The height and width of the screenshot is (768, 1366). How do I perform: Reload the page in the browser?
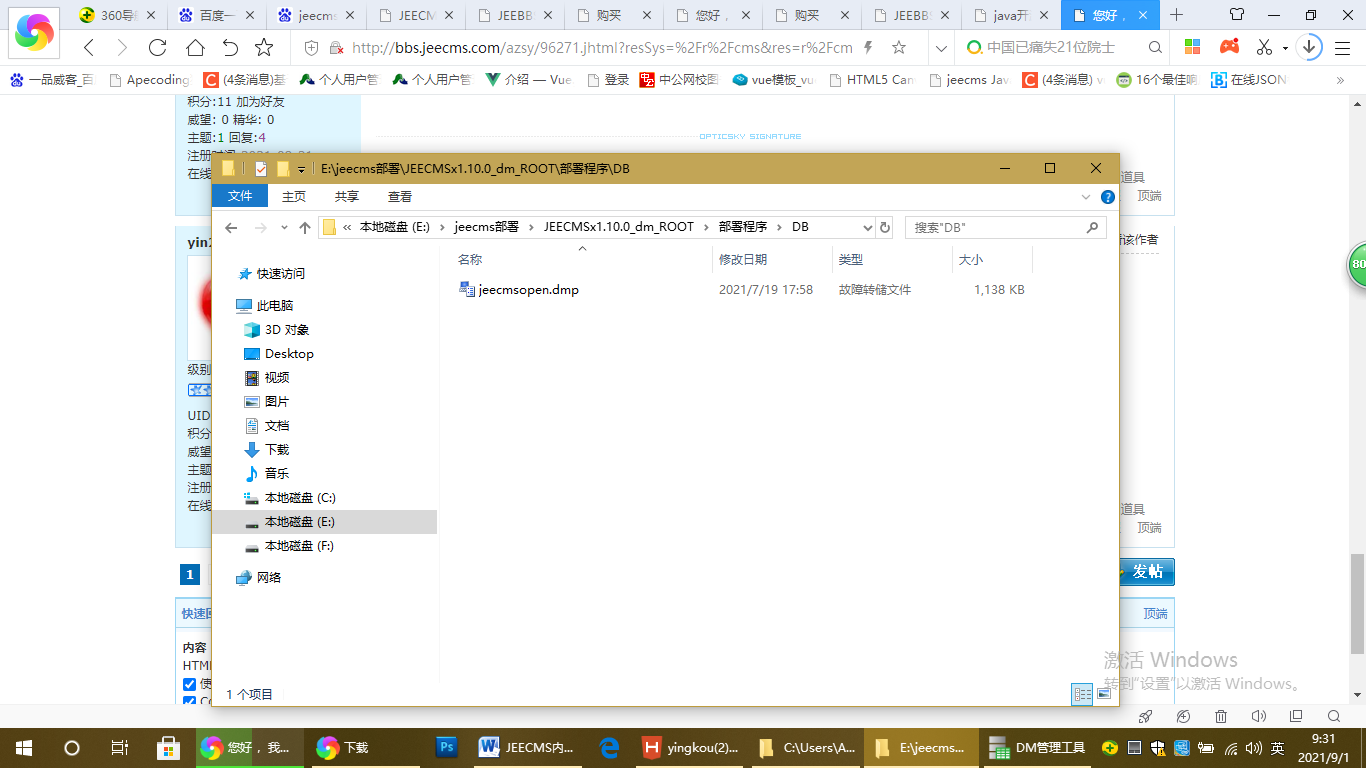click(157, 48)
